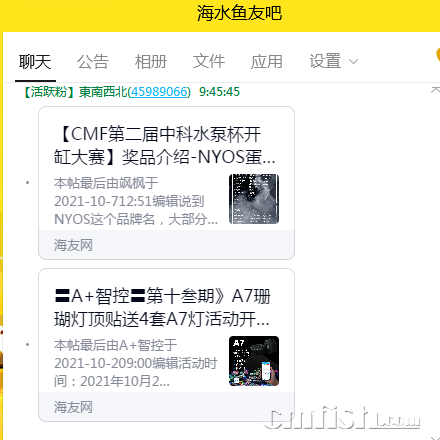This screenshot has width=440, height=440.
Task: Click 海友网 source on first card
Action: pyautogui.click(x=73, y=245)
